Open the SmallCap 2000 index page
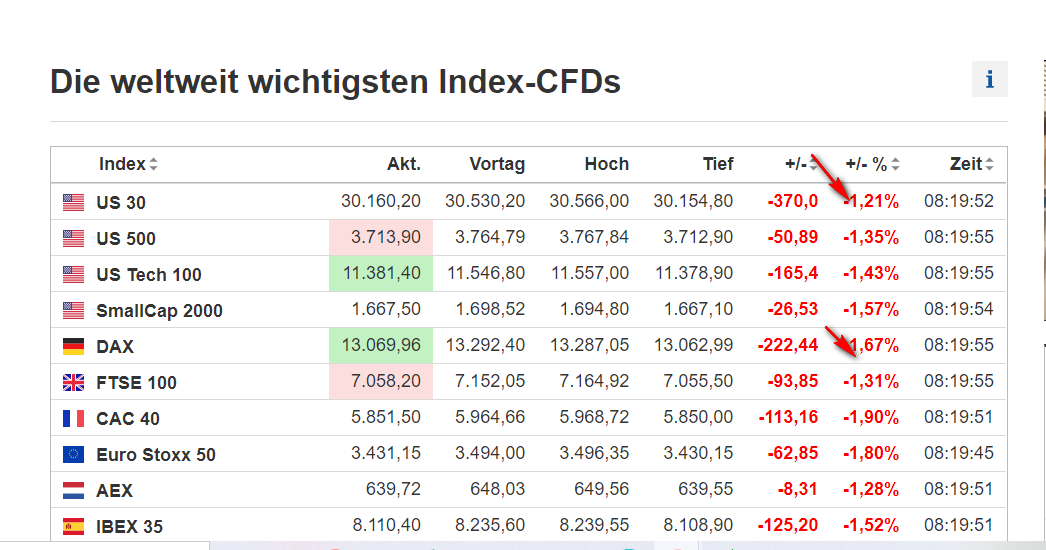The width and height of the screenshot is (1046, 550). (x=159, y=311)
